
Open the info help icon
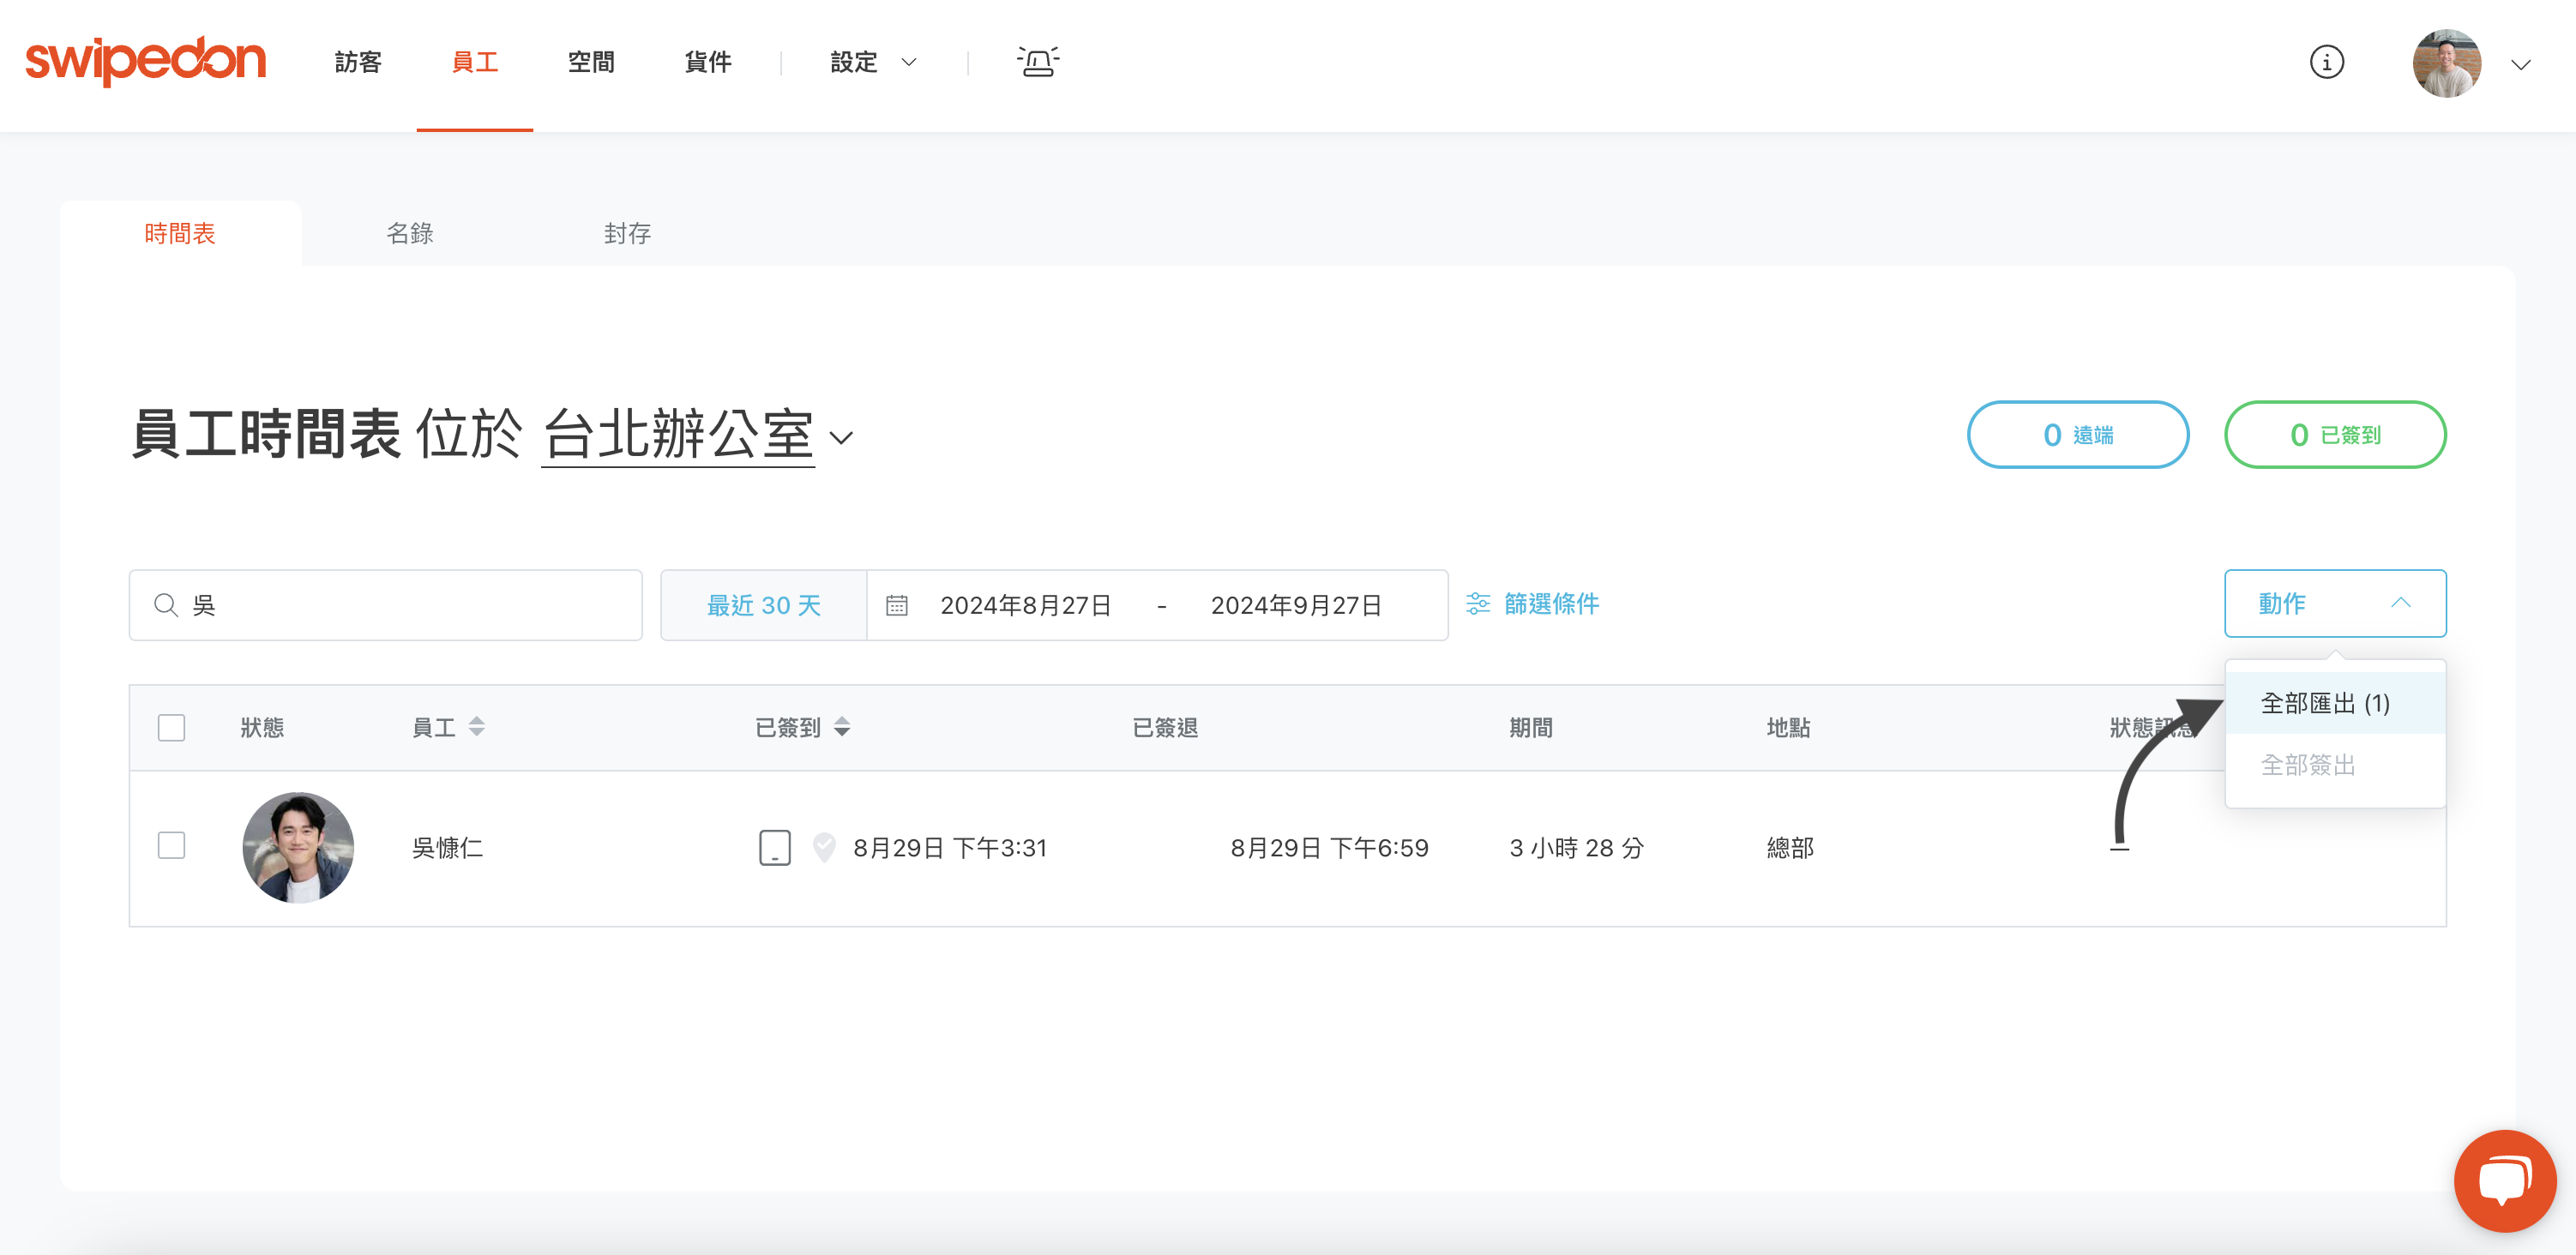2326,62
